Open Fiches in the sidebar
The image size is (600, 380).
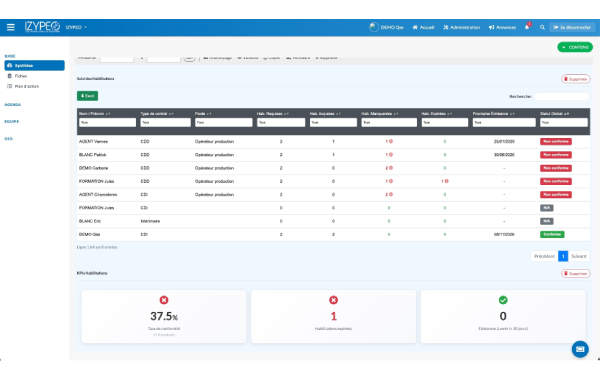tap(21, 76)
